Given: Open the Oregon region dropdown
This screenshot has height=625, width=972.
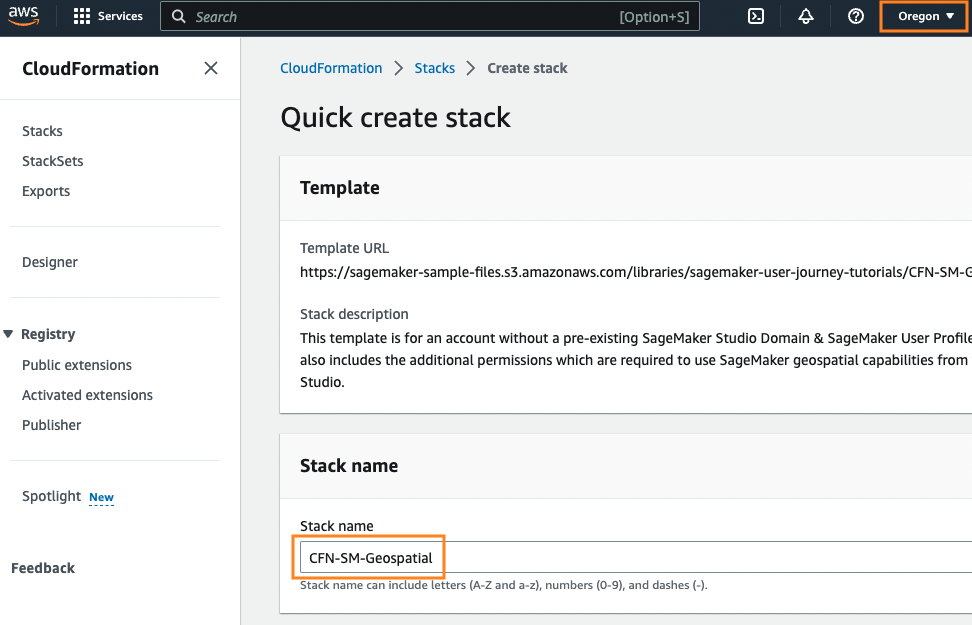Looking at the screenshot, I should (926, 16).
